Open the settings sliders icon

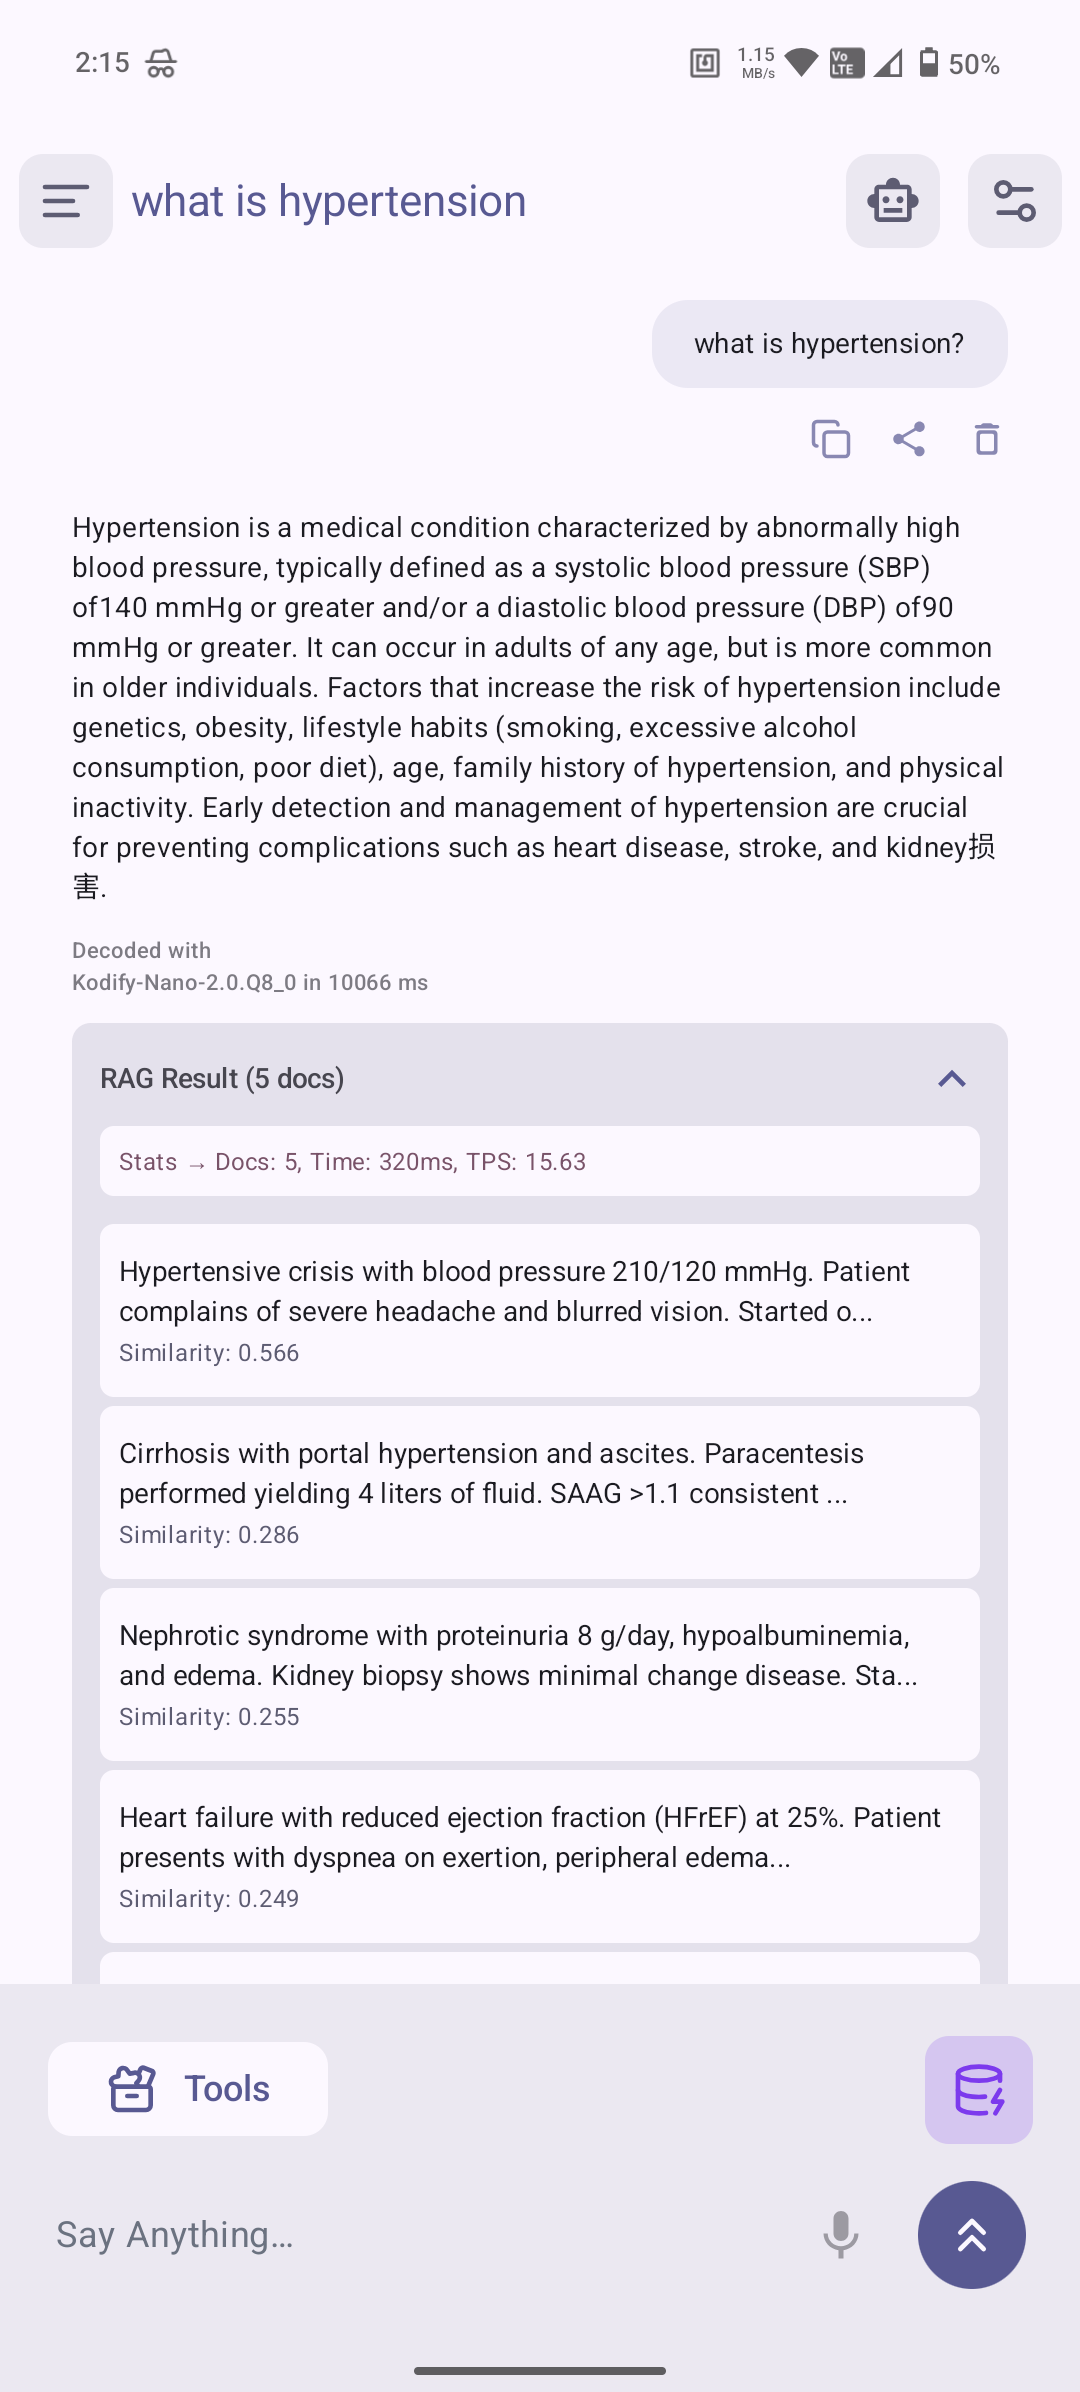tap(1014, 200)
